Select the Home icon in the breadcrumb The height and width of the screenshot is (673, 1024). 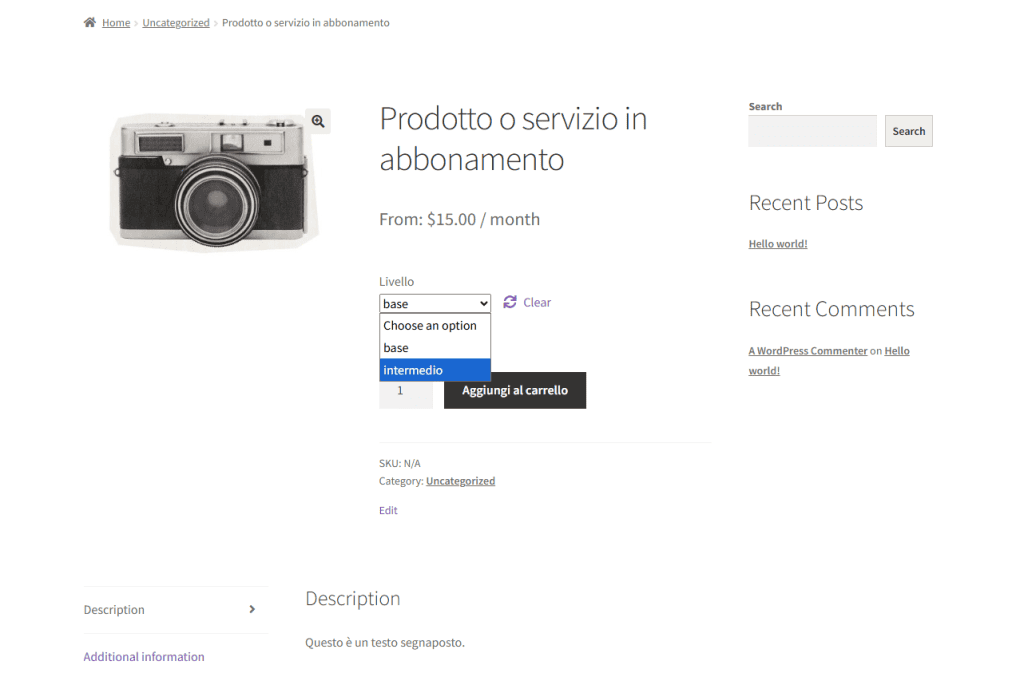89,22
